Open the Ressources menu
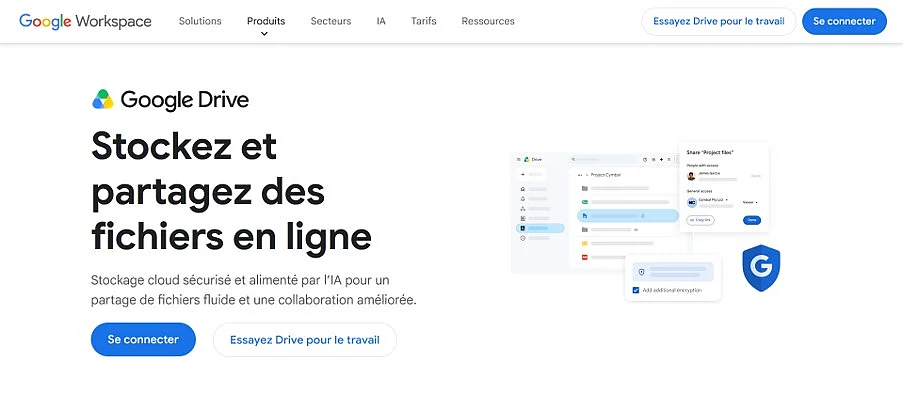This screenshot has width=903, height=394. tap(488, 21)
